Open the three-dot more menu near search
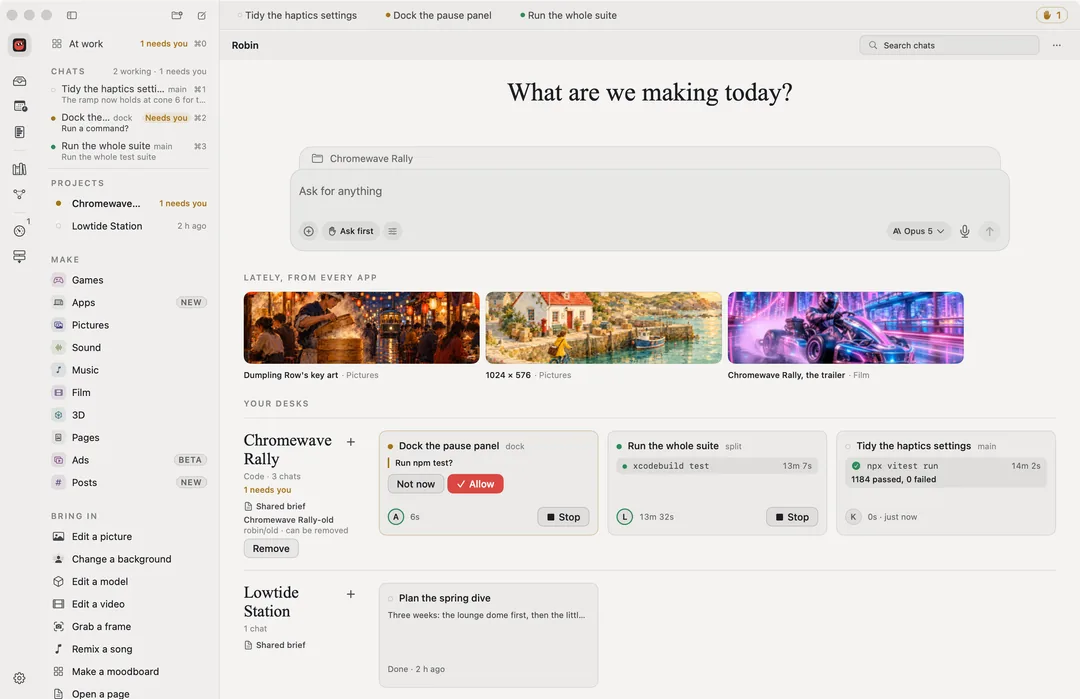 pyautogui.click(x=1057, y=45)
